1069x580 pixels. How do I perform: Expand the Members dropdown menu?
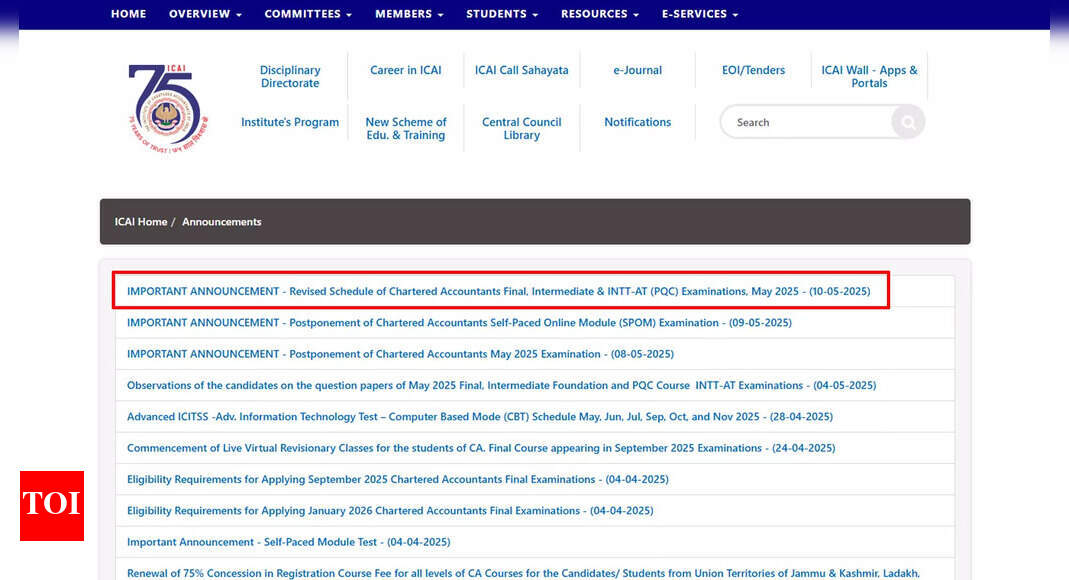coord(409,14)
